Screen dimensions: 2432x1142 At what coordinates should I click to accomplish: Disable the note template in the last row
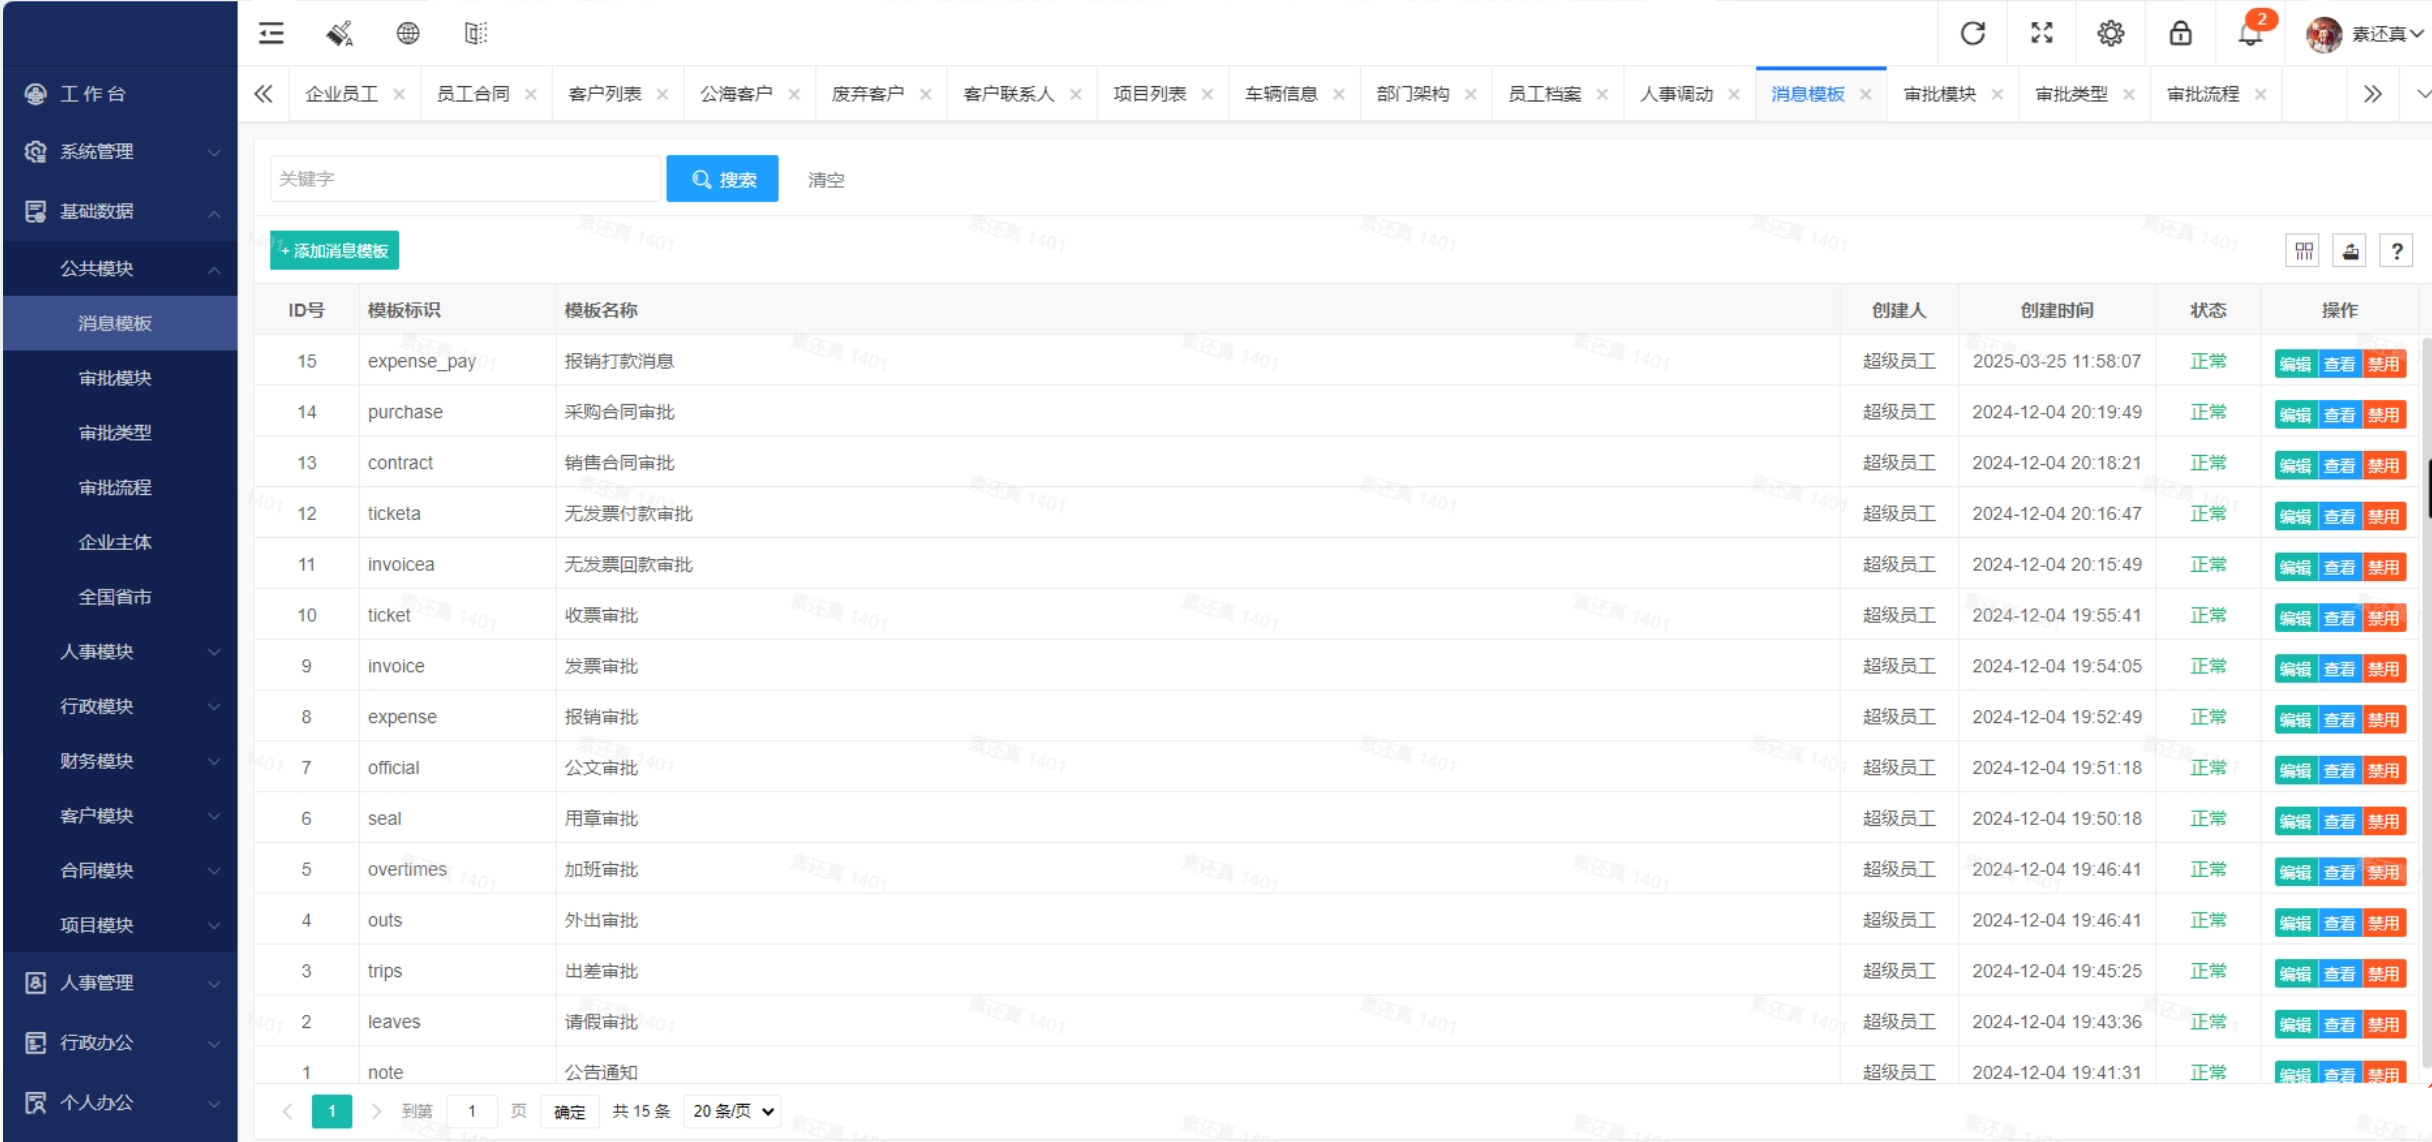(2385, 1074)
